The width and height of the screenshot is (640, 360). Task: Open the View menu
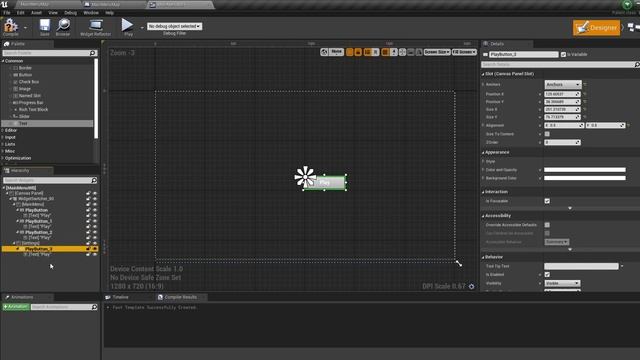point(53,13)
